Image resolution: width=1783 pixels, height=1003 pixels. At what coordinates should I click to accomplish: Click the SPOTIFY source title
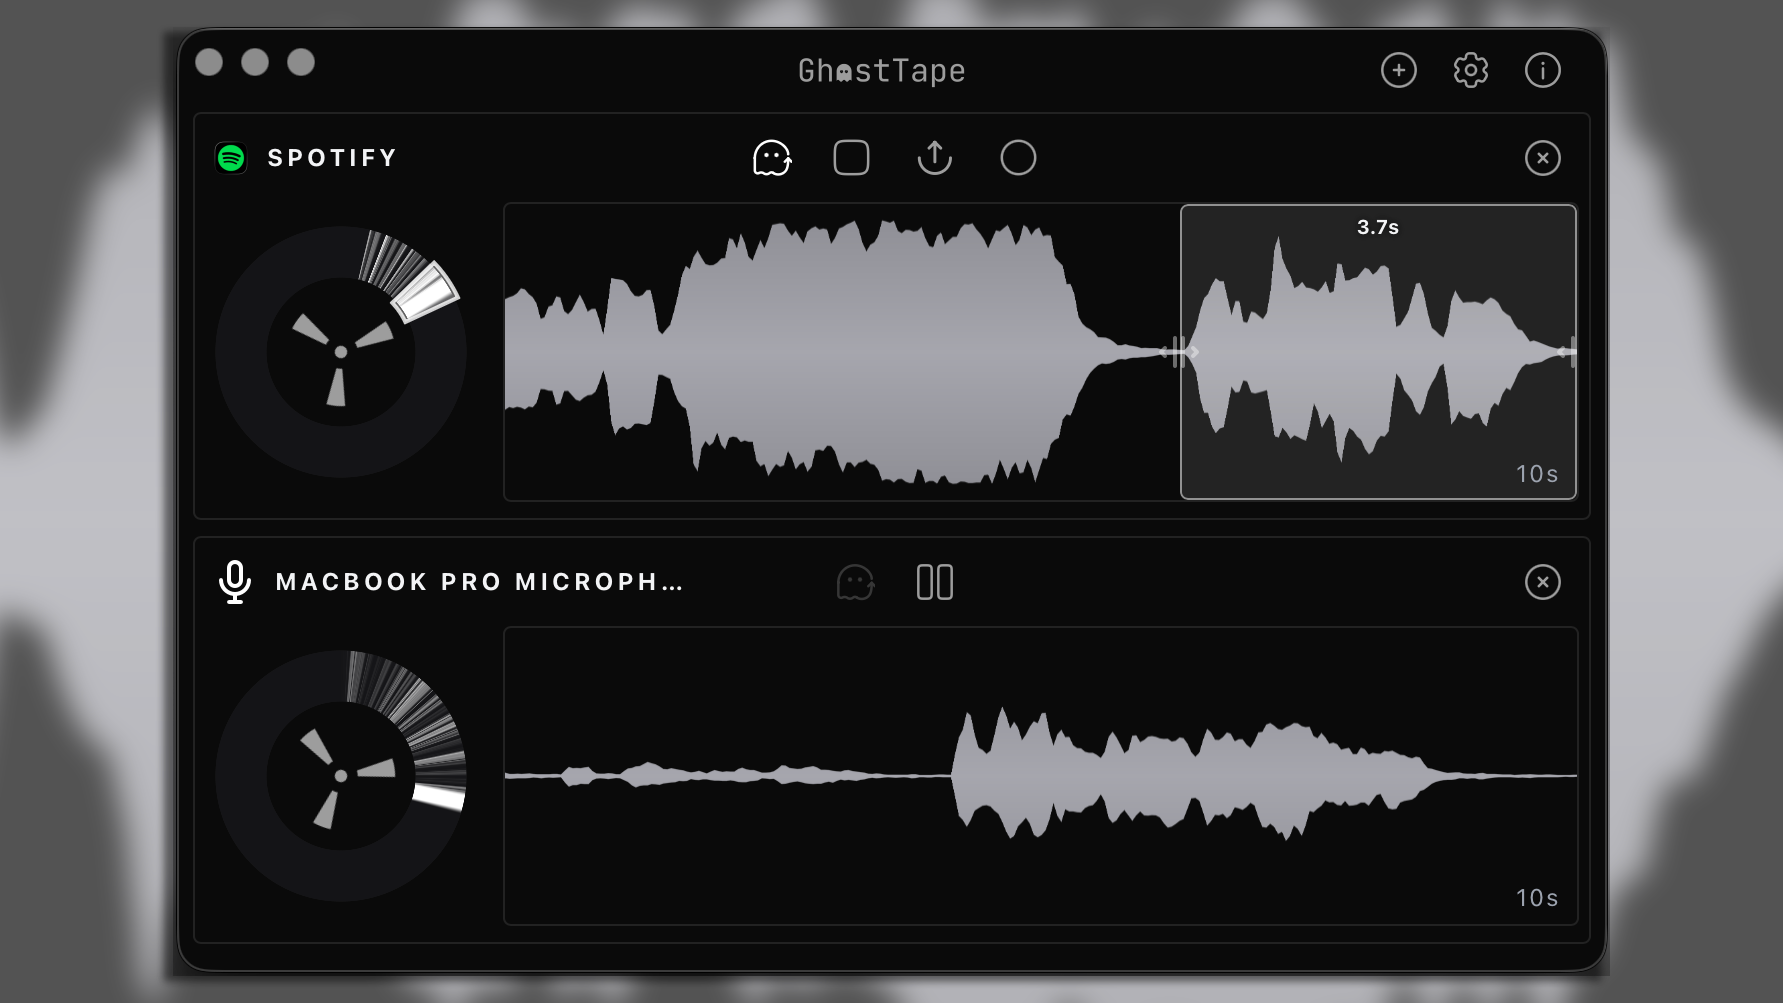[x=332, y=158]
